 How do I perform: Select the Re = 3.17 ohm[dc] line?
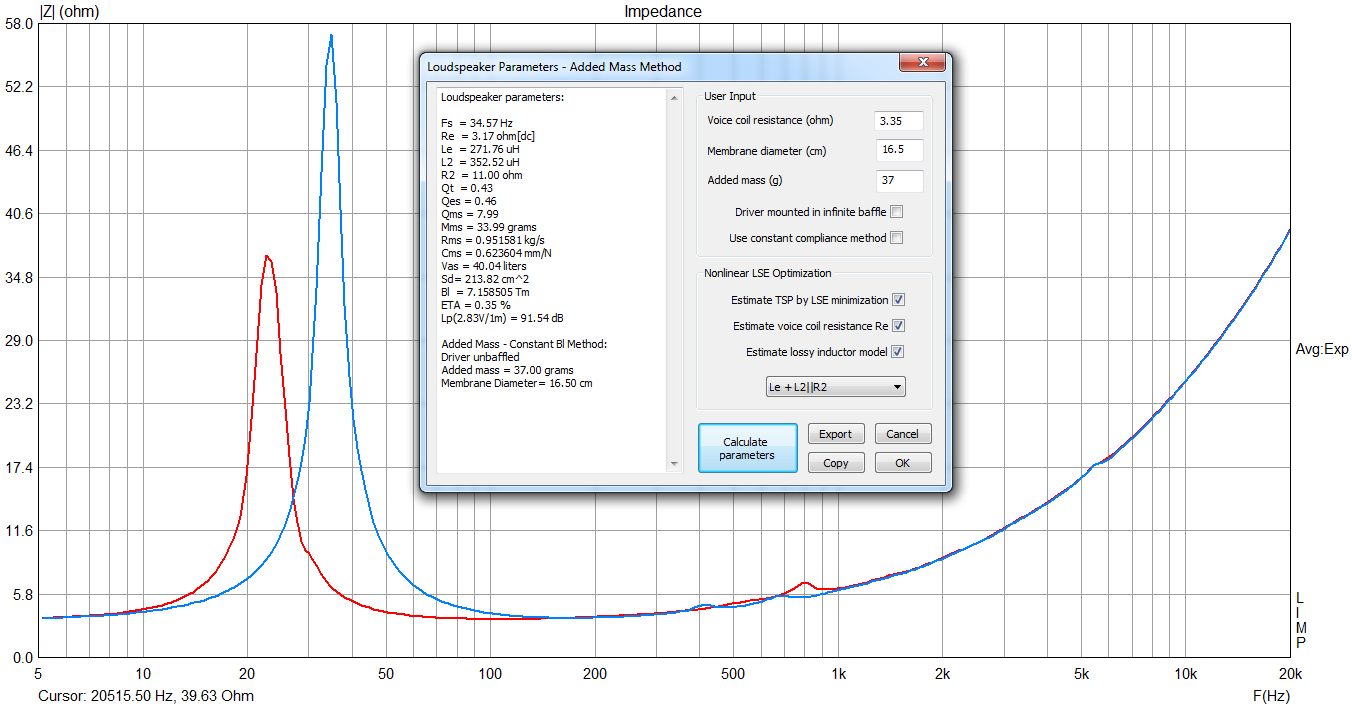pos(488,136)
